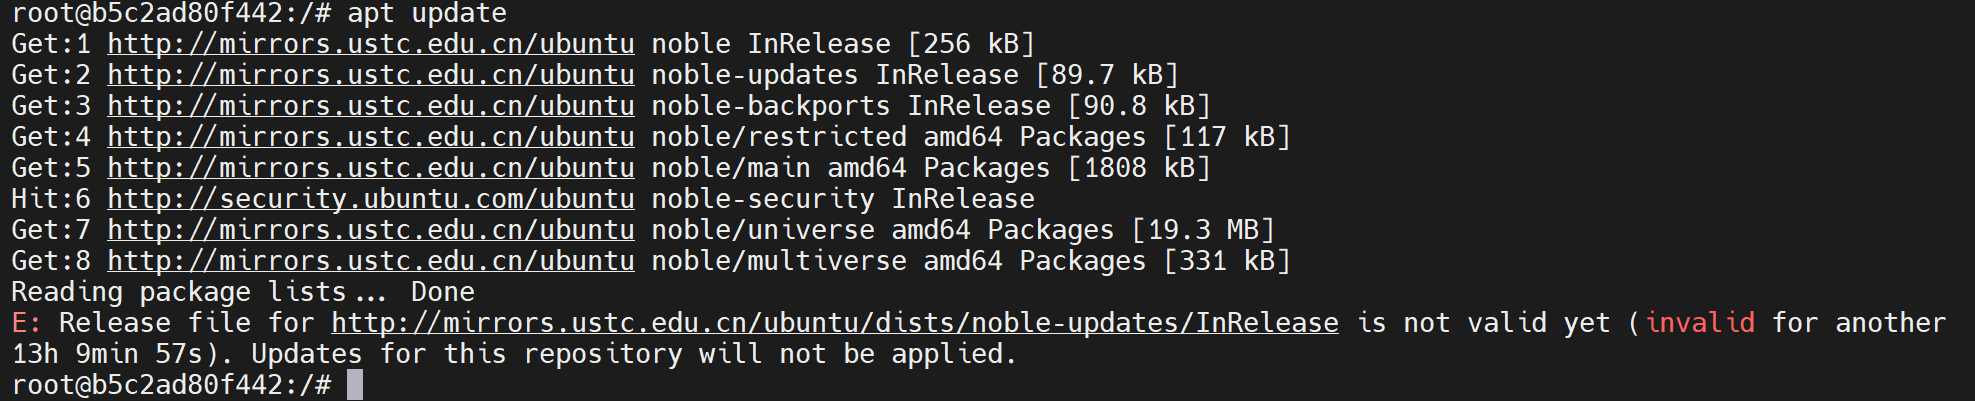
Task: Click the mirror URL on the Get:8 line
Action: [370, 261]
